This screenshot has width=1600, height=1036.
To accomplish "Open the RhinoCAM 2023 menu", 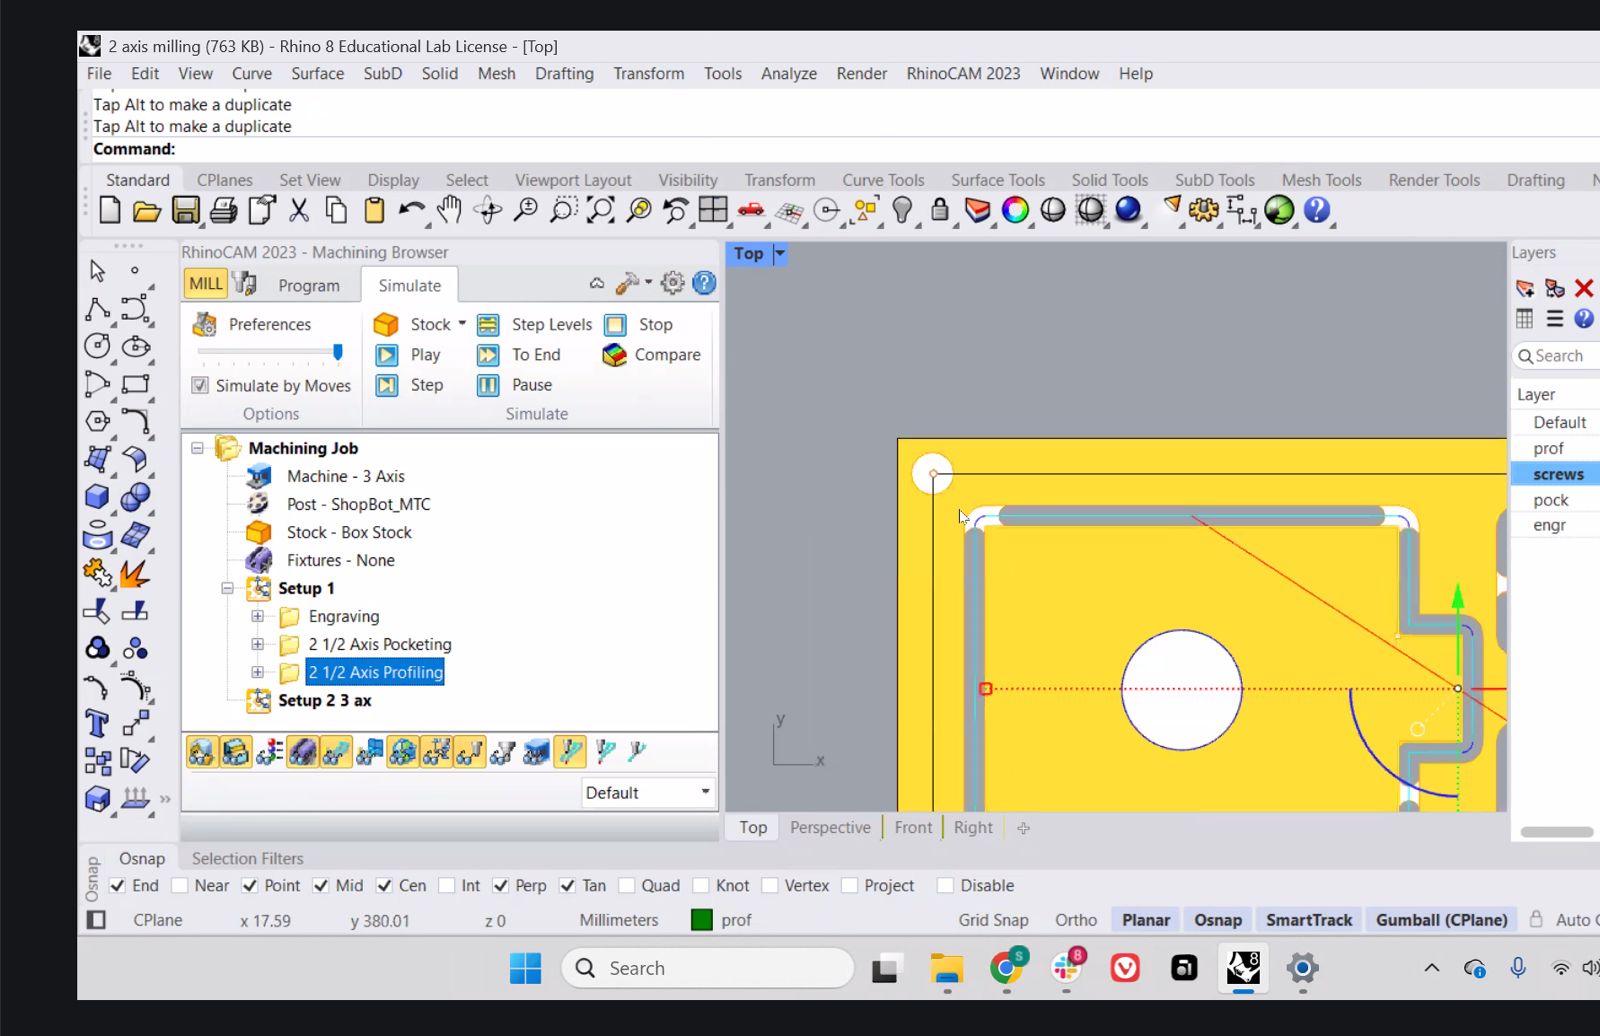I will tap(962, 74).
